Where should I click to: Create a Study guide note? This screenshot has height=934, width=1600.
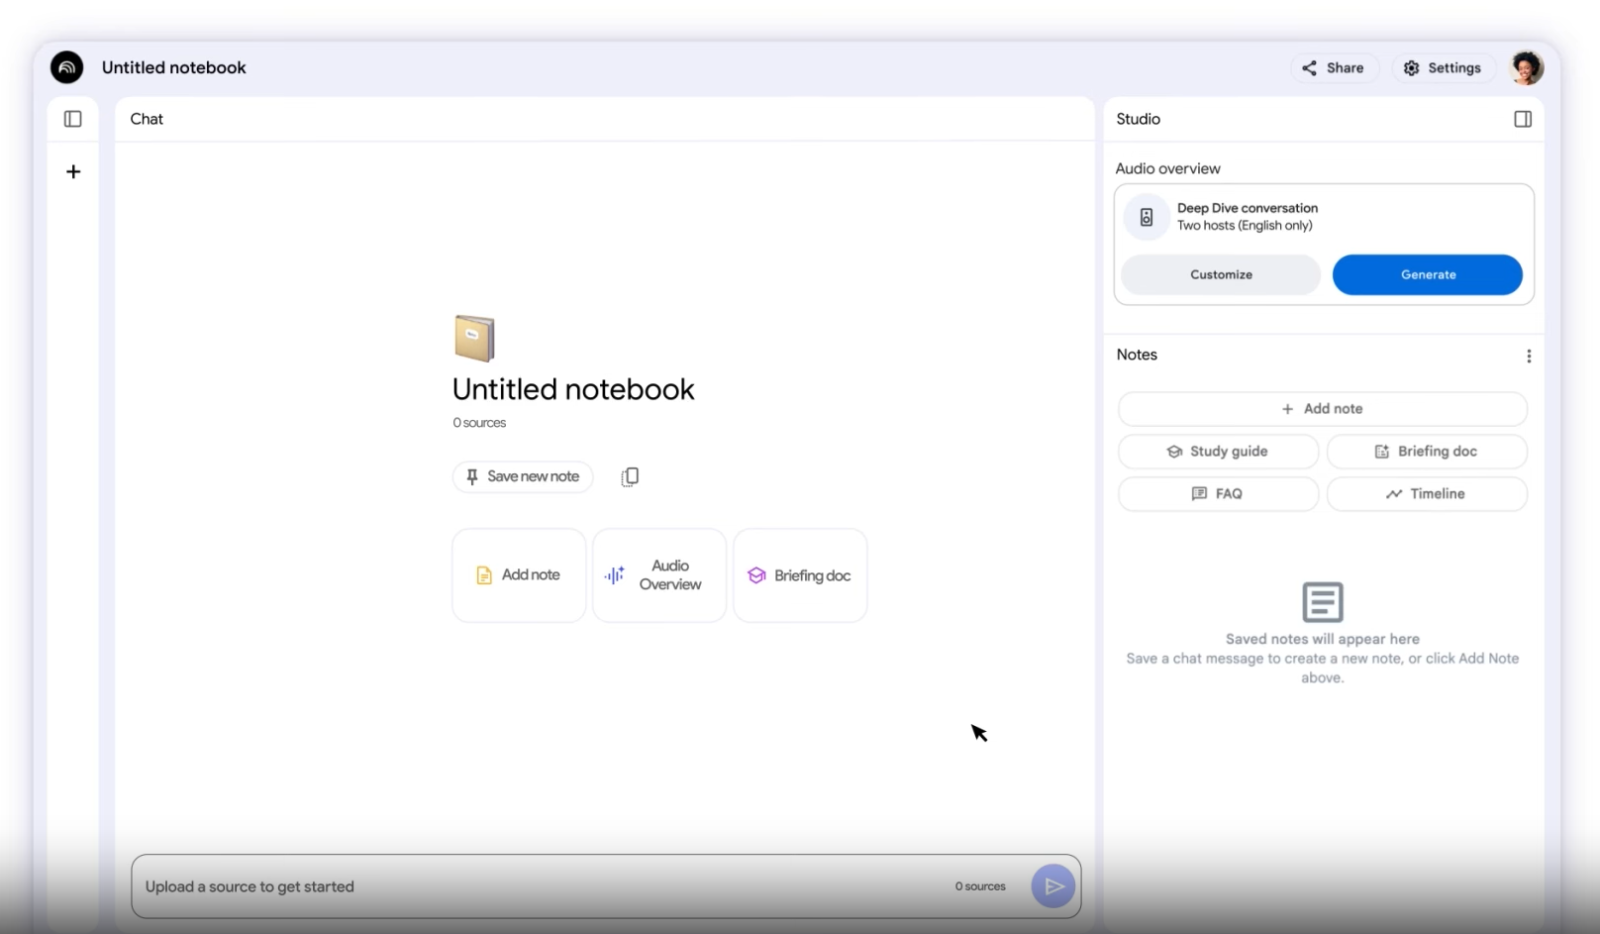click(1217, 451)
